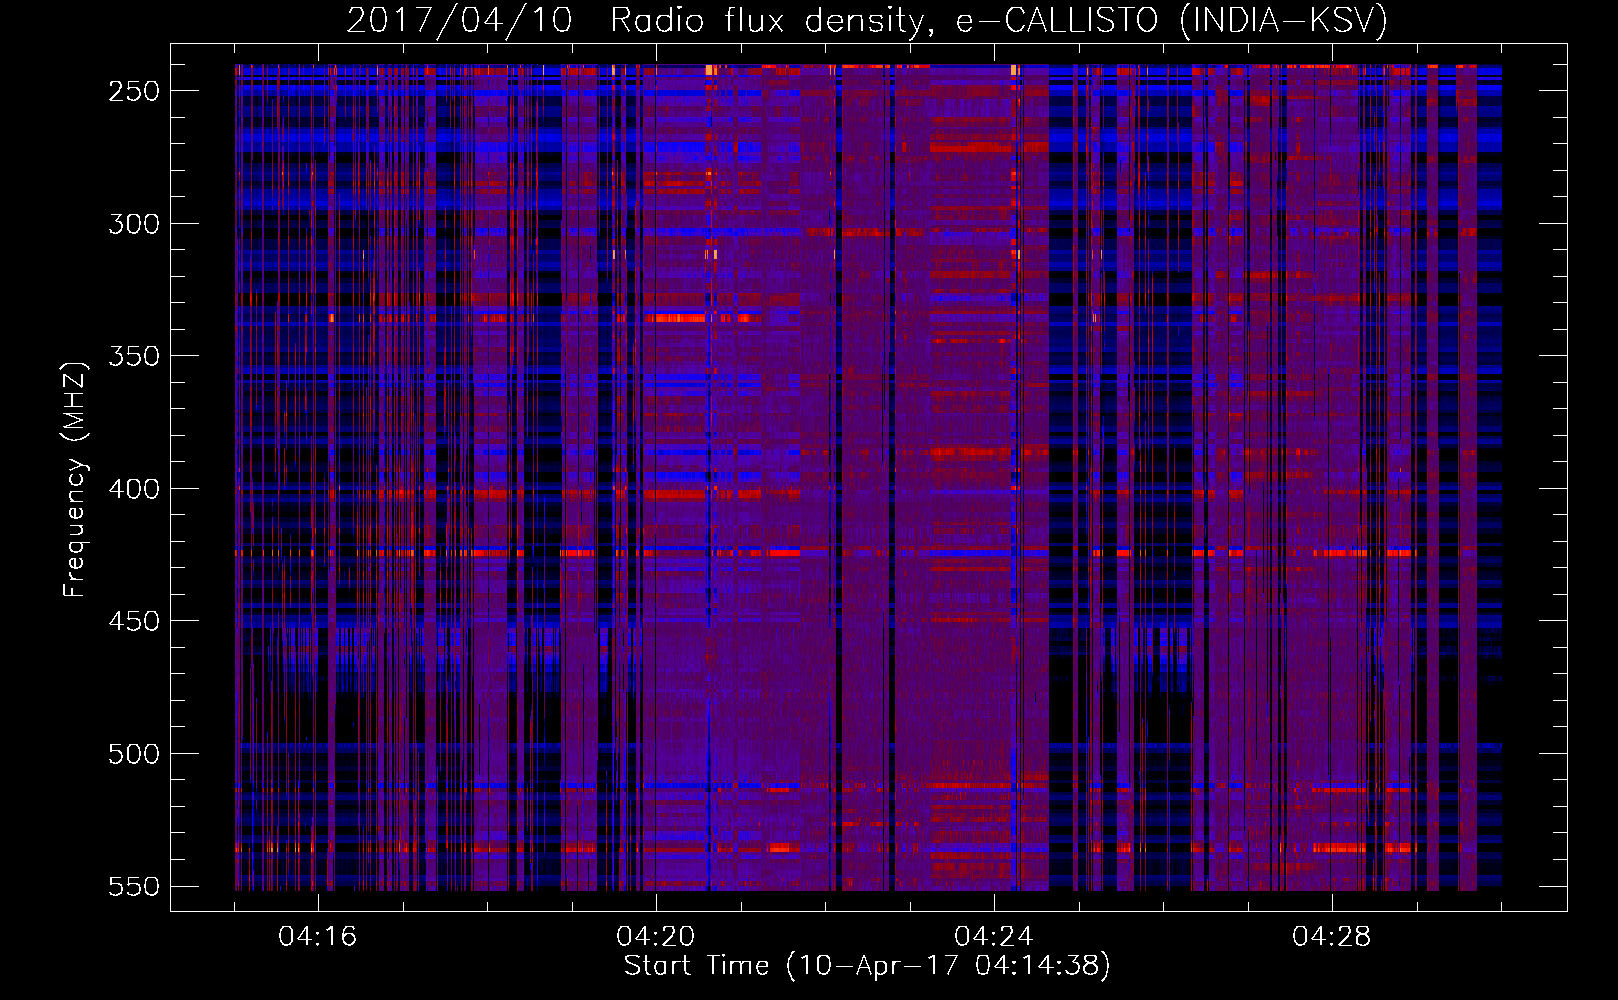Image resolution: width=1618 pixels, height=1000 pixels.
Task: Click the 550 frequency tick label
Action: click(134, 887)
